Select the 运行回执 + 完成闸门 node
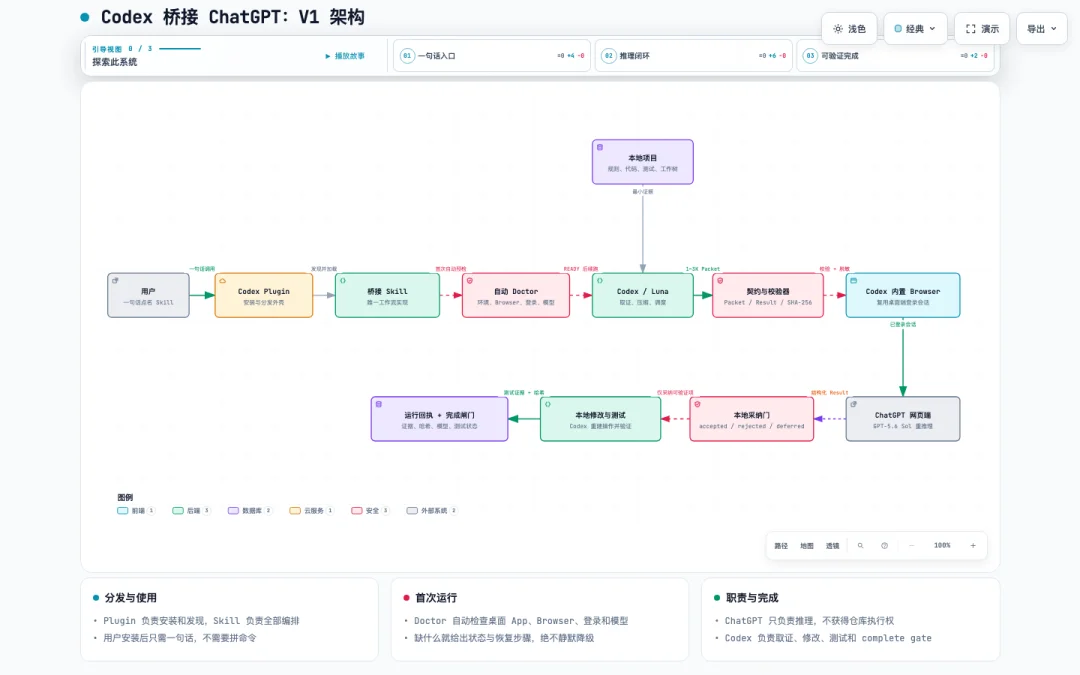This screenshot has height=675, width=1080. tap(439, 419)
